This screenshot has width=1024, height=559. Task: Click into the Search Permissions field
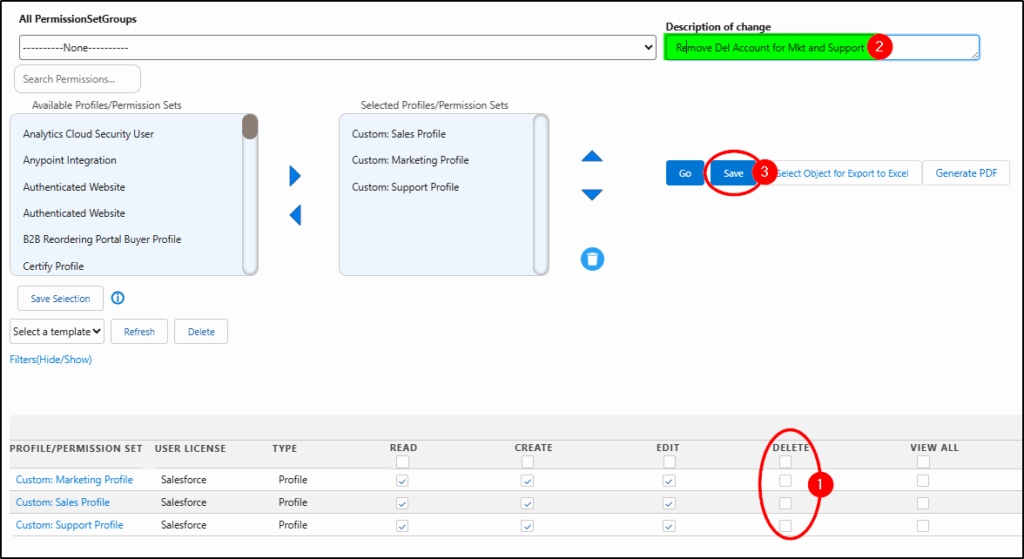pos(77,79)
